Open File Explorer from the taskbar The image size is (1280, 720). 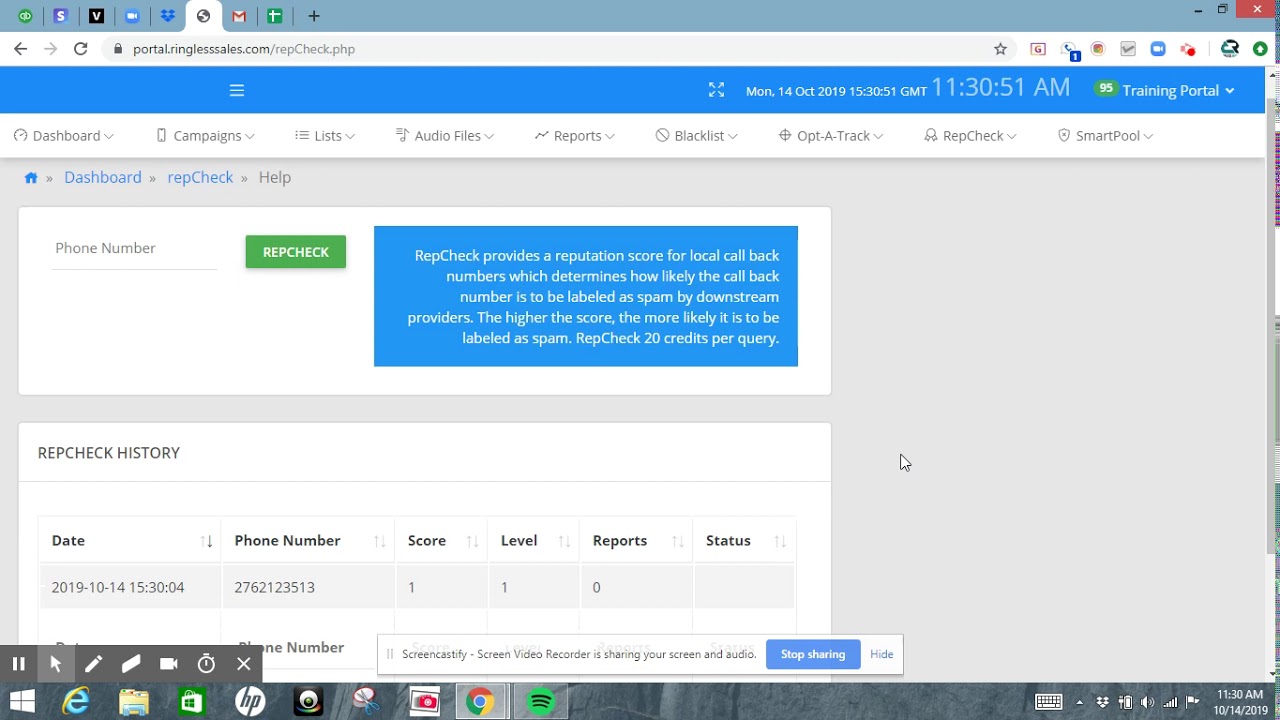[134, 702]
